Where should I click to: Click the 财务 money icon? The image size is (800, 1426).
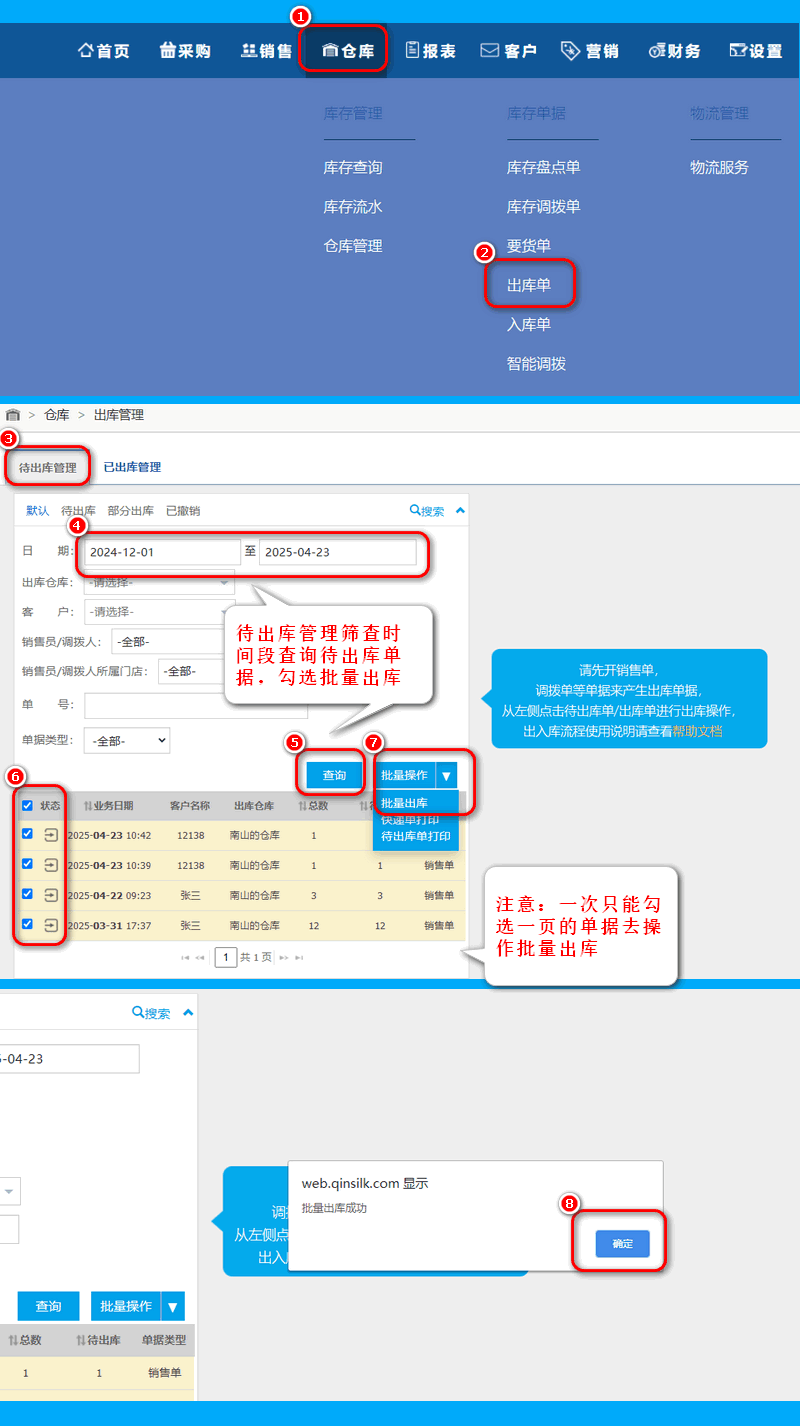coord(656,51)
